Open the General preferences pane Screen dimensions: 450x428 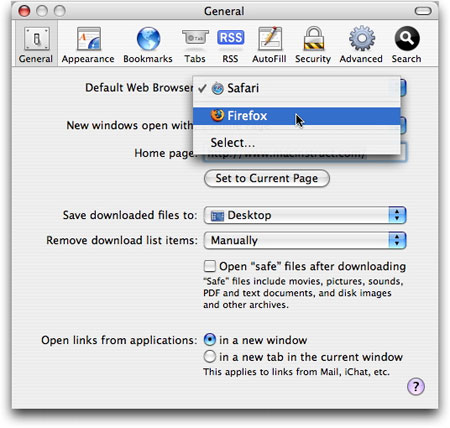(36, 44)
